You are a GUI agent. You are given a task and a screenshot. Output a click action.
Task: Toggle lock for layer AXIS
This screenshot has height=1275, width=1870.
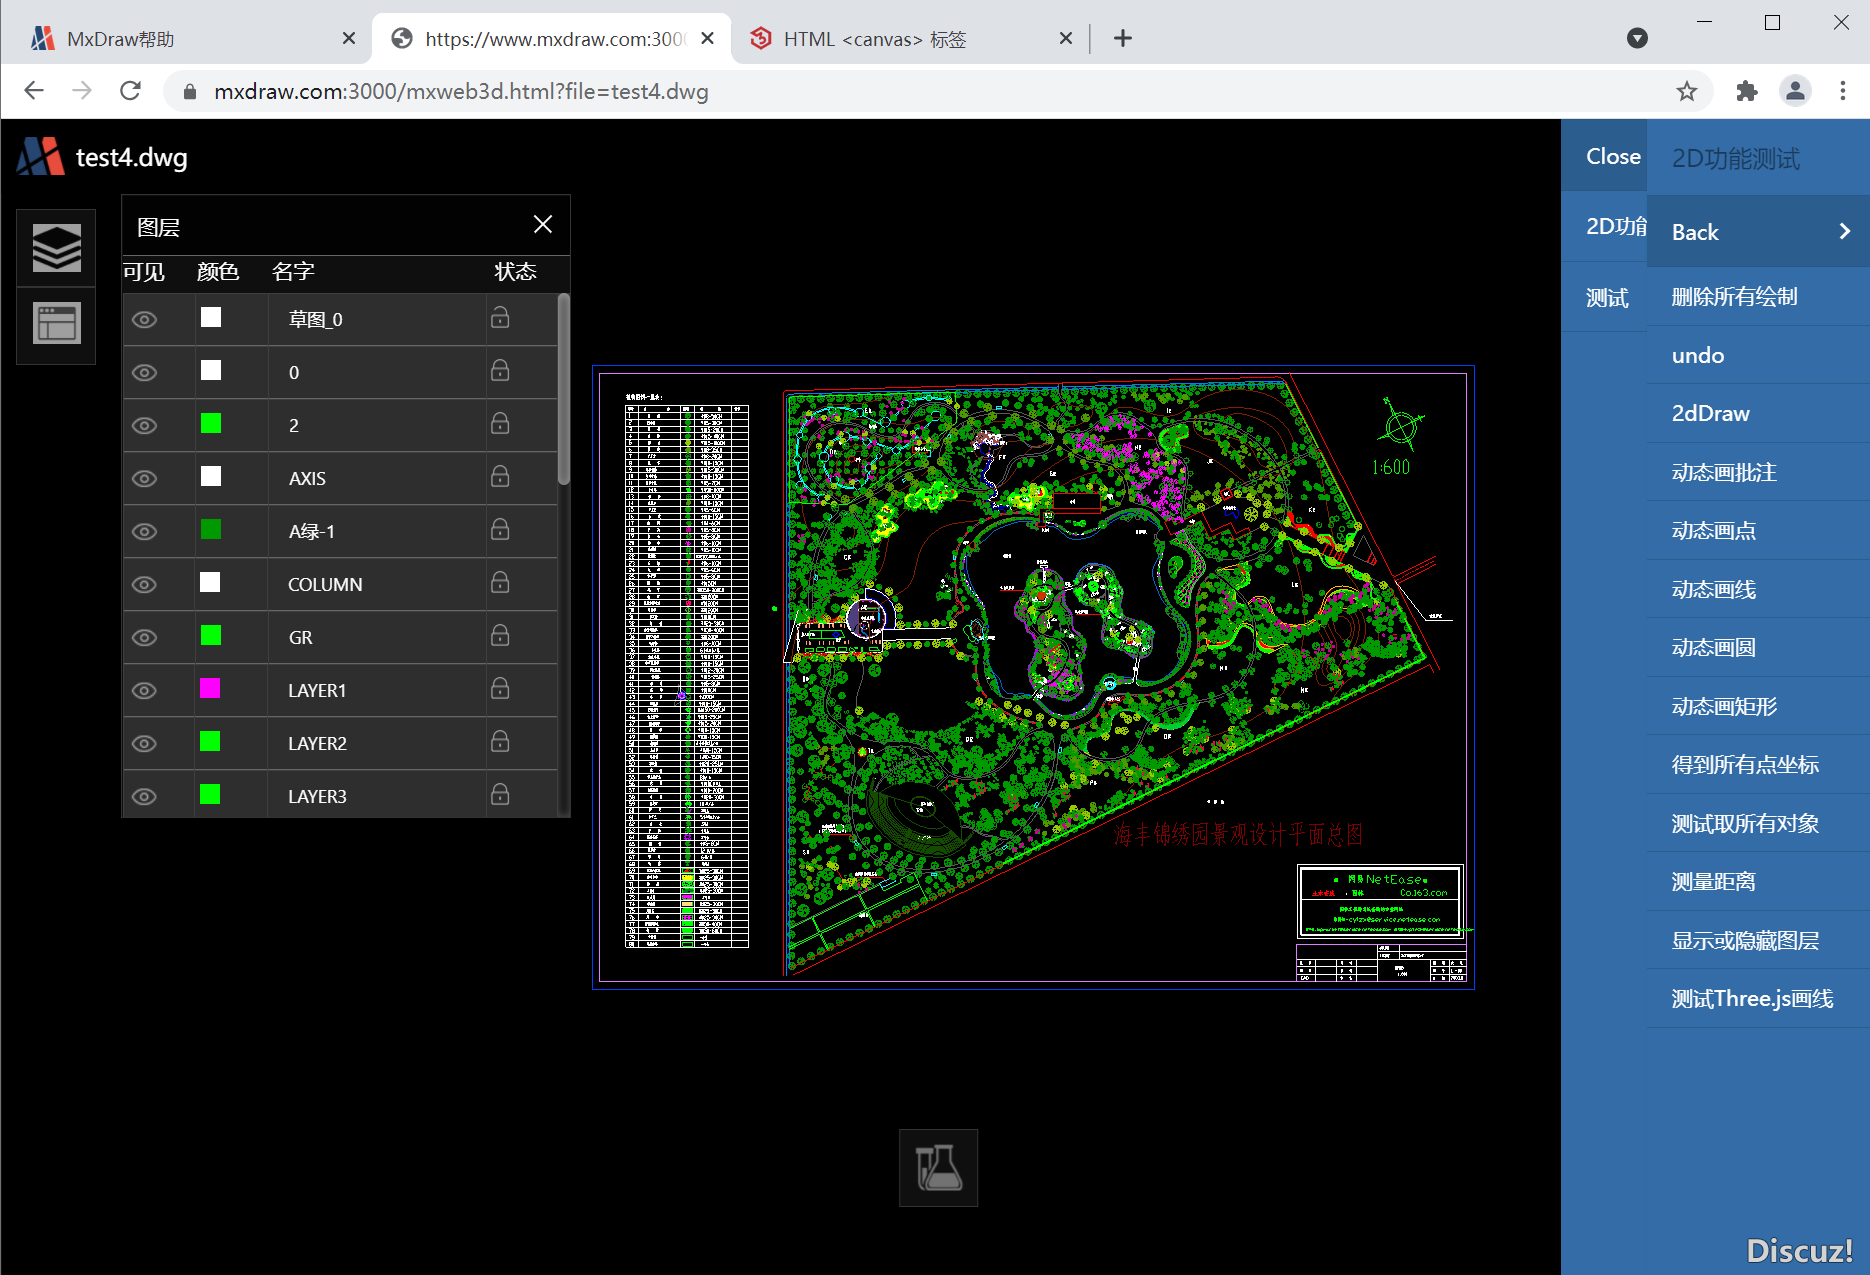[500, 477]
